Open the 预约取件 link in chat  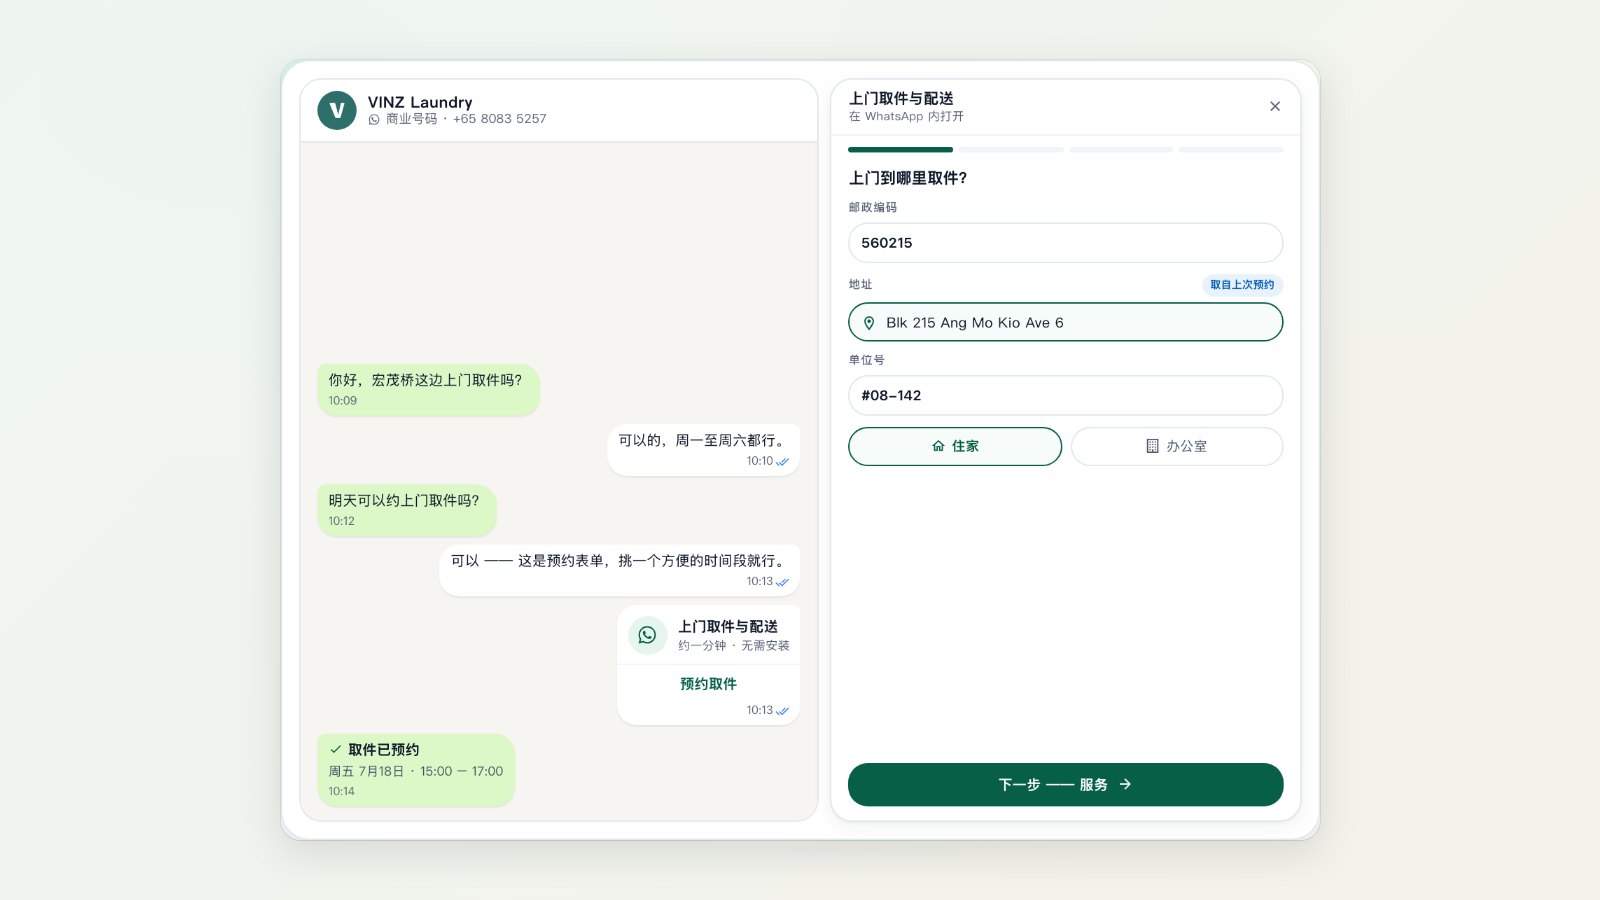click(708, 684)
